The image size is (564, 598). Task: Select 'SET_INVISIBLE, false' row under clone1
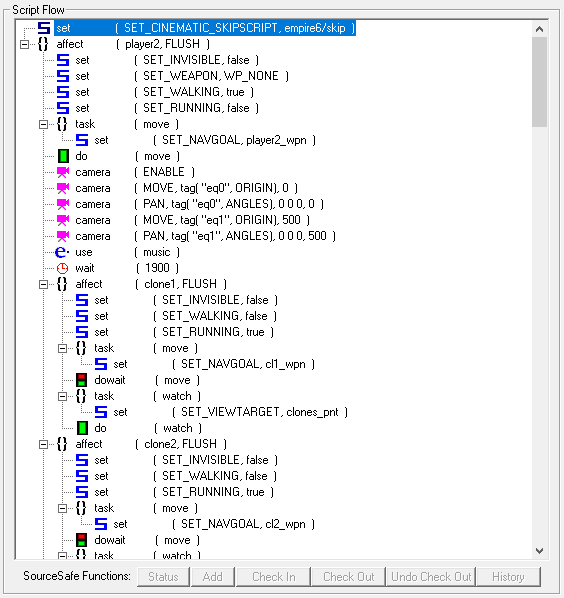[x=186, y=300]
